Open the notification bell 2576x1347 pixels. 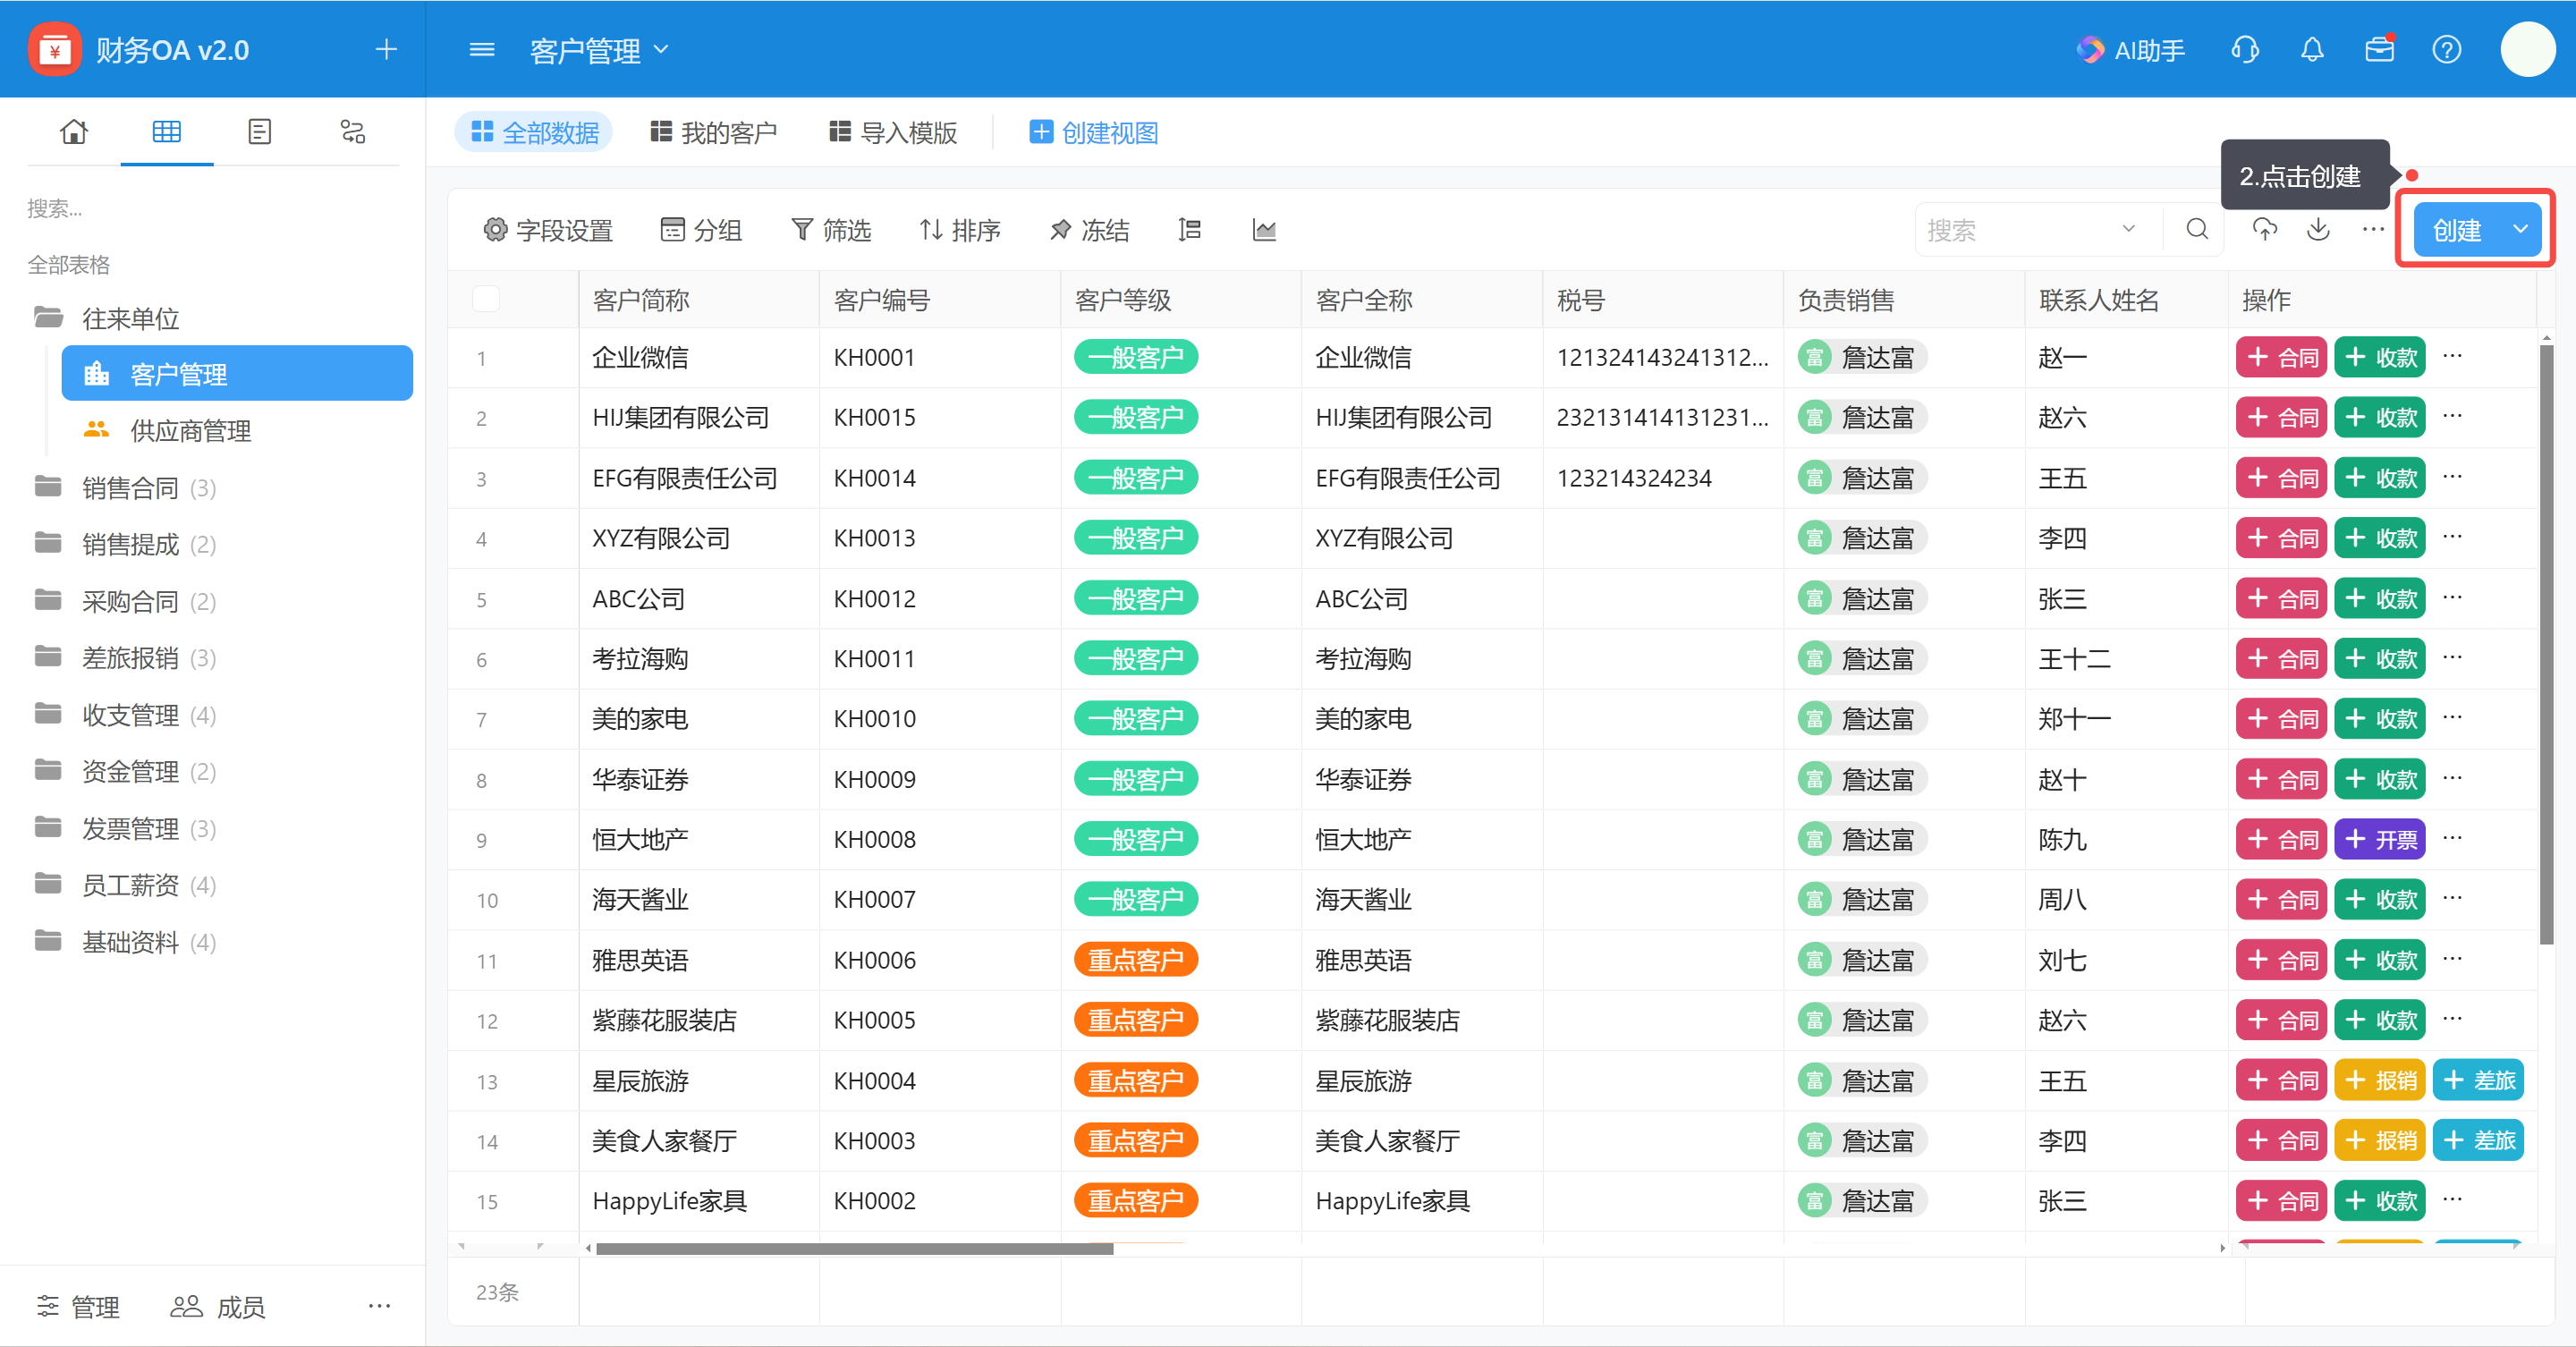2312,49
